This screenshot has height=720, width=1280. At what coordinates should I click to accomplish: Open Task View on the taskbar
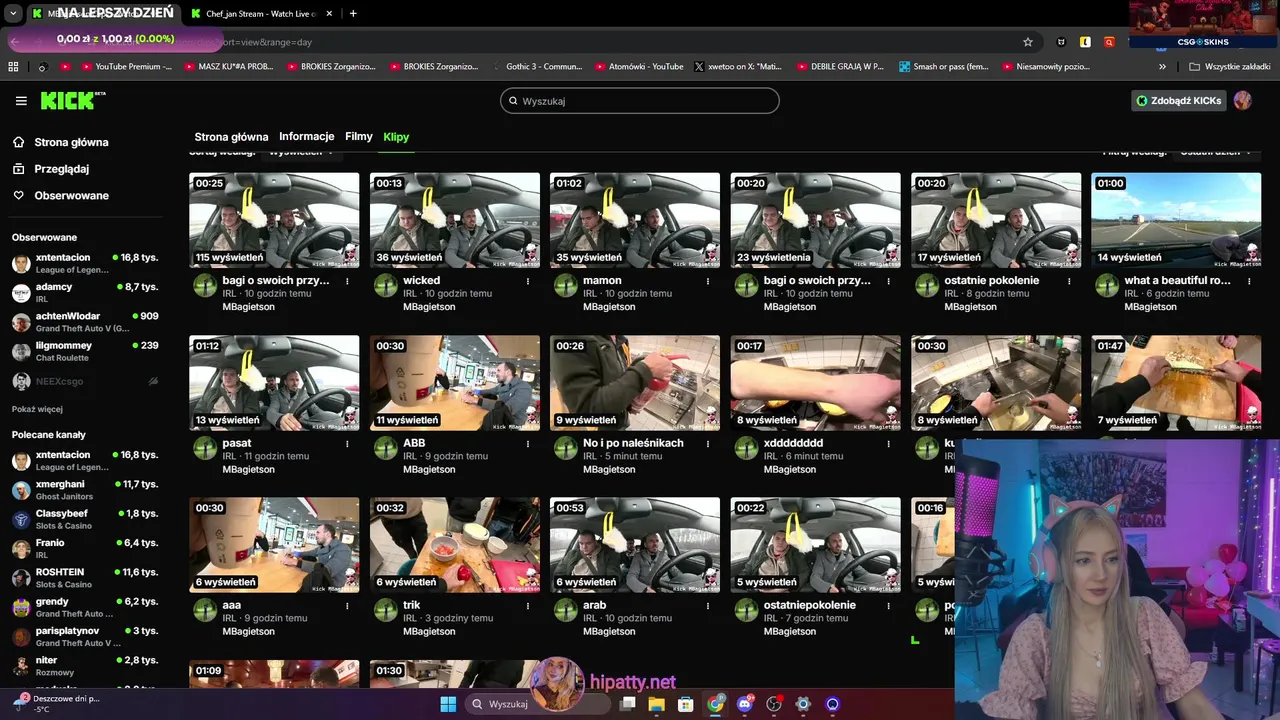(627, 704)
